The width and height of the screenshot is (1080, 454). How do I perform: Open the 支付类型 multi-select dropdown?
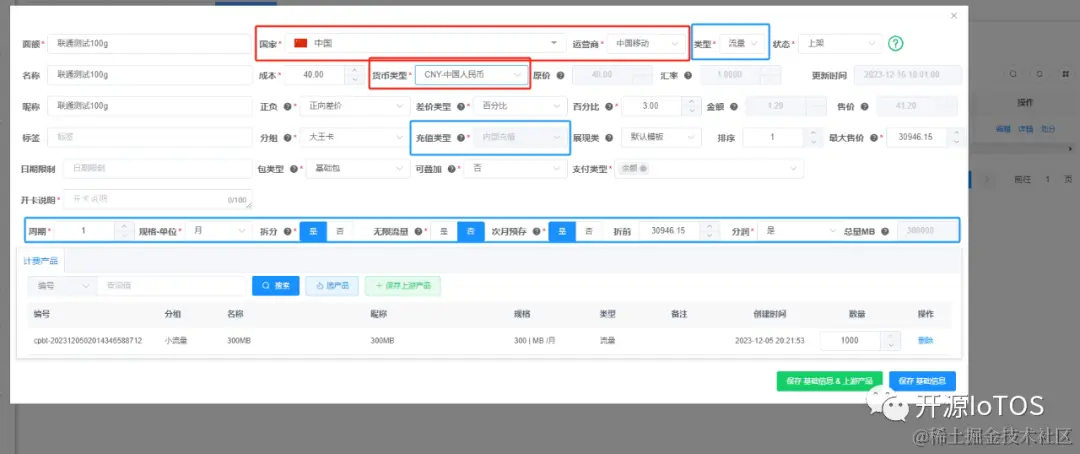tap(709, 168)
